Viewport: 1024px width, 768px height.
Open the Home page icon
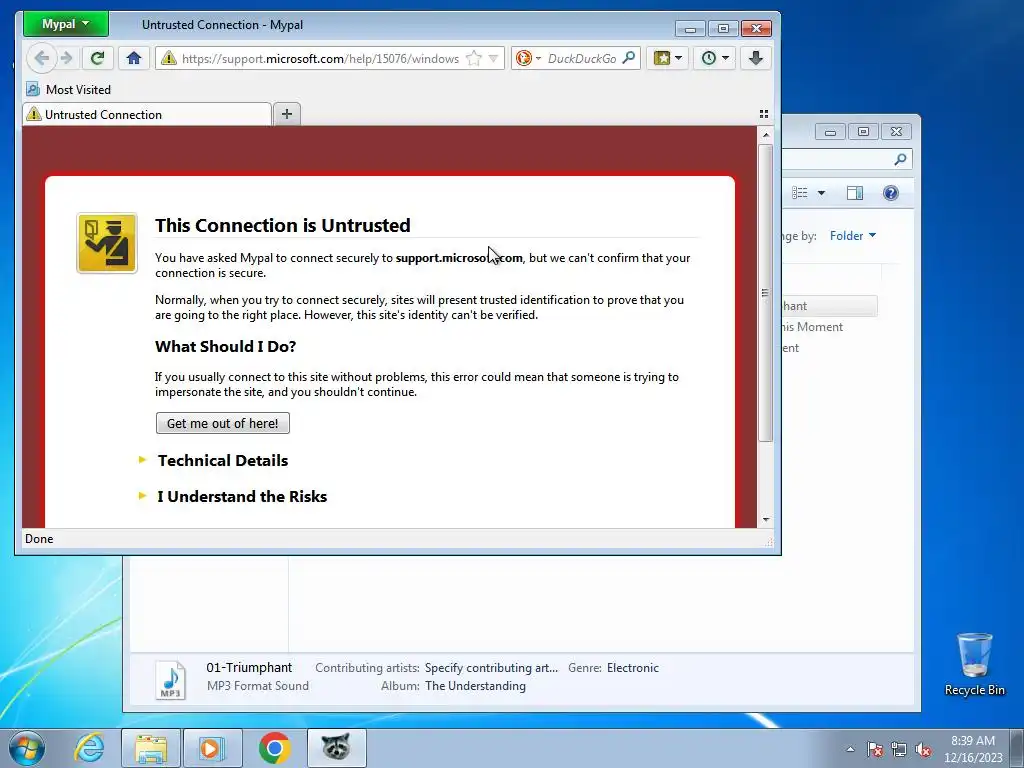pyautogui.click(x=134, y=58)
